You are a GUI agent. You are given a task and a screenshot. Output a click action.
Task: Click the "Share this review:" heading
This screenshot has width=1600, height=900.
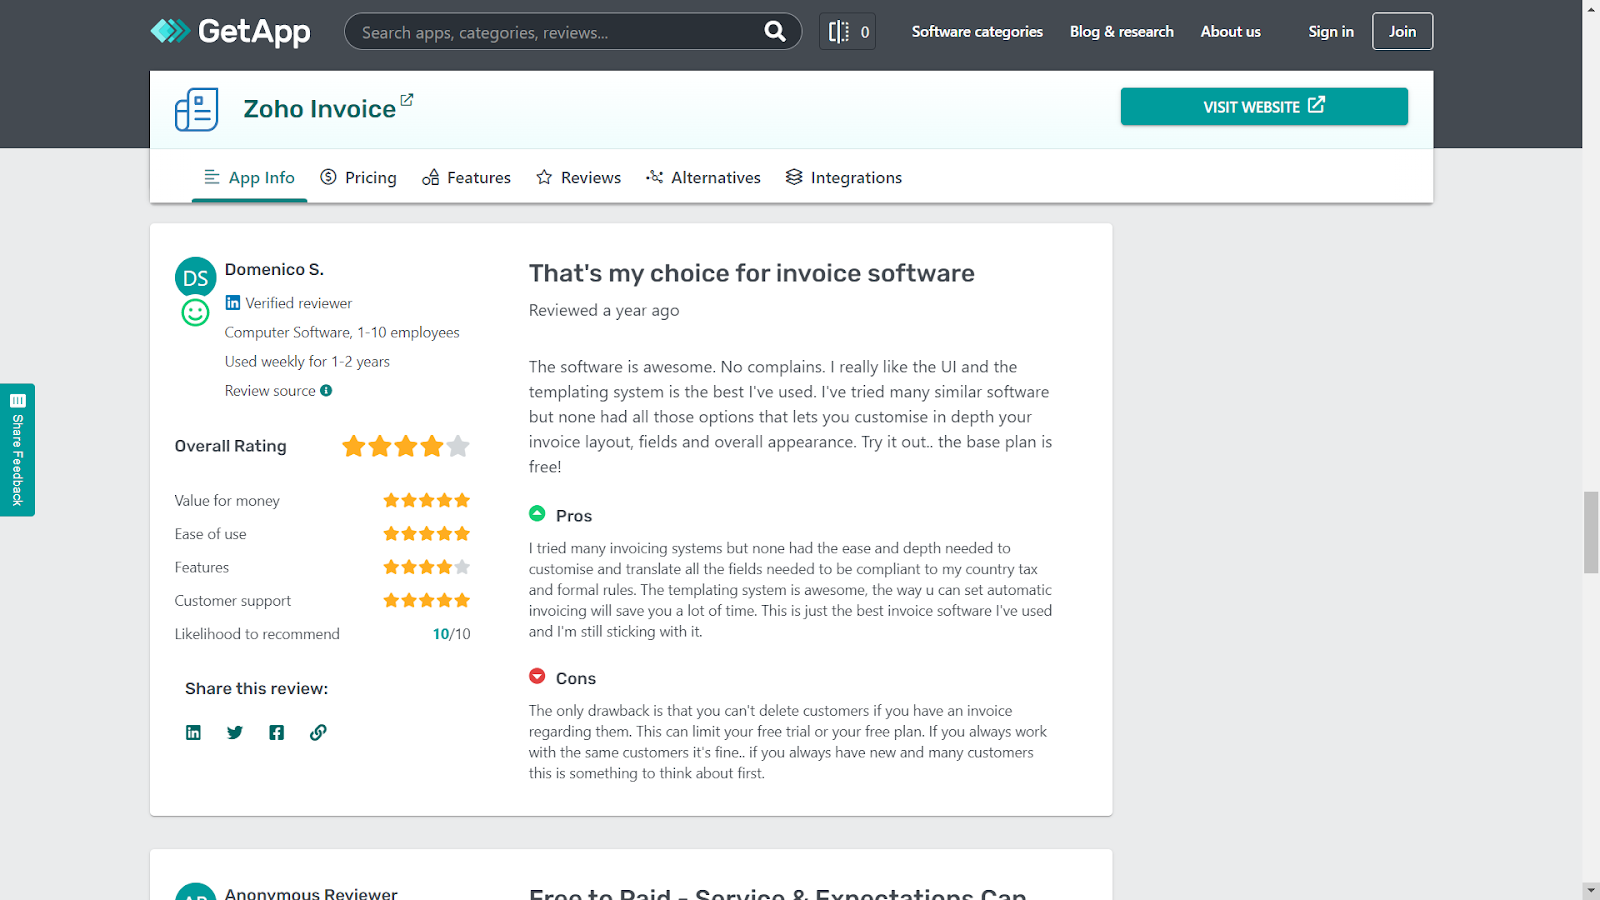pos(256,689)
